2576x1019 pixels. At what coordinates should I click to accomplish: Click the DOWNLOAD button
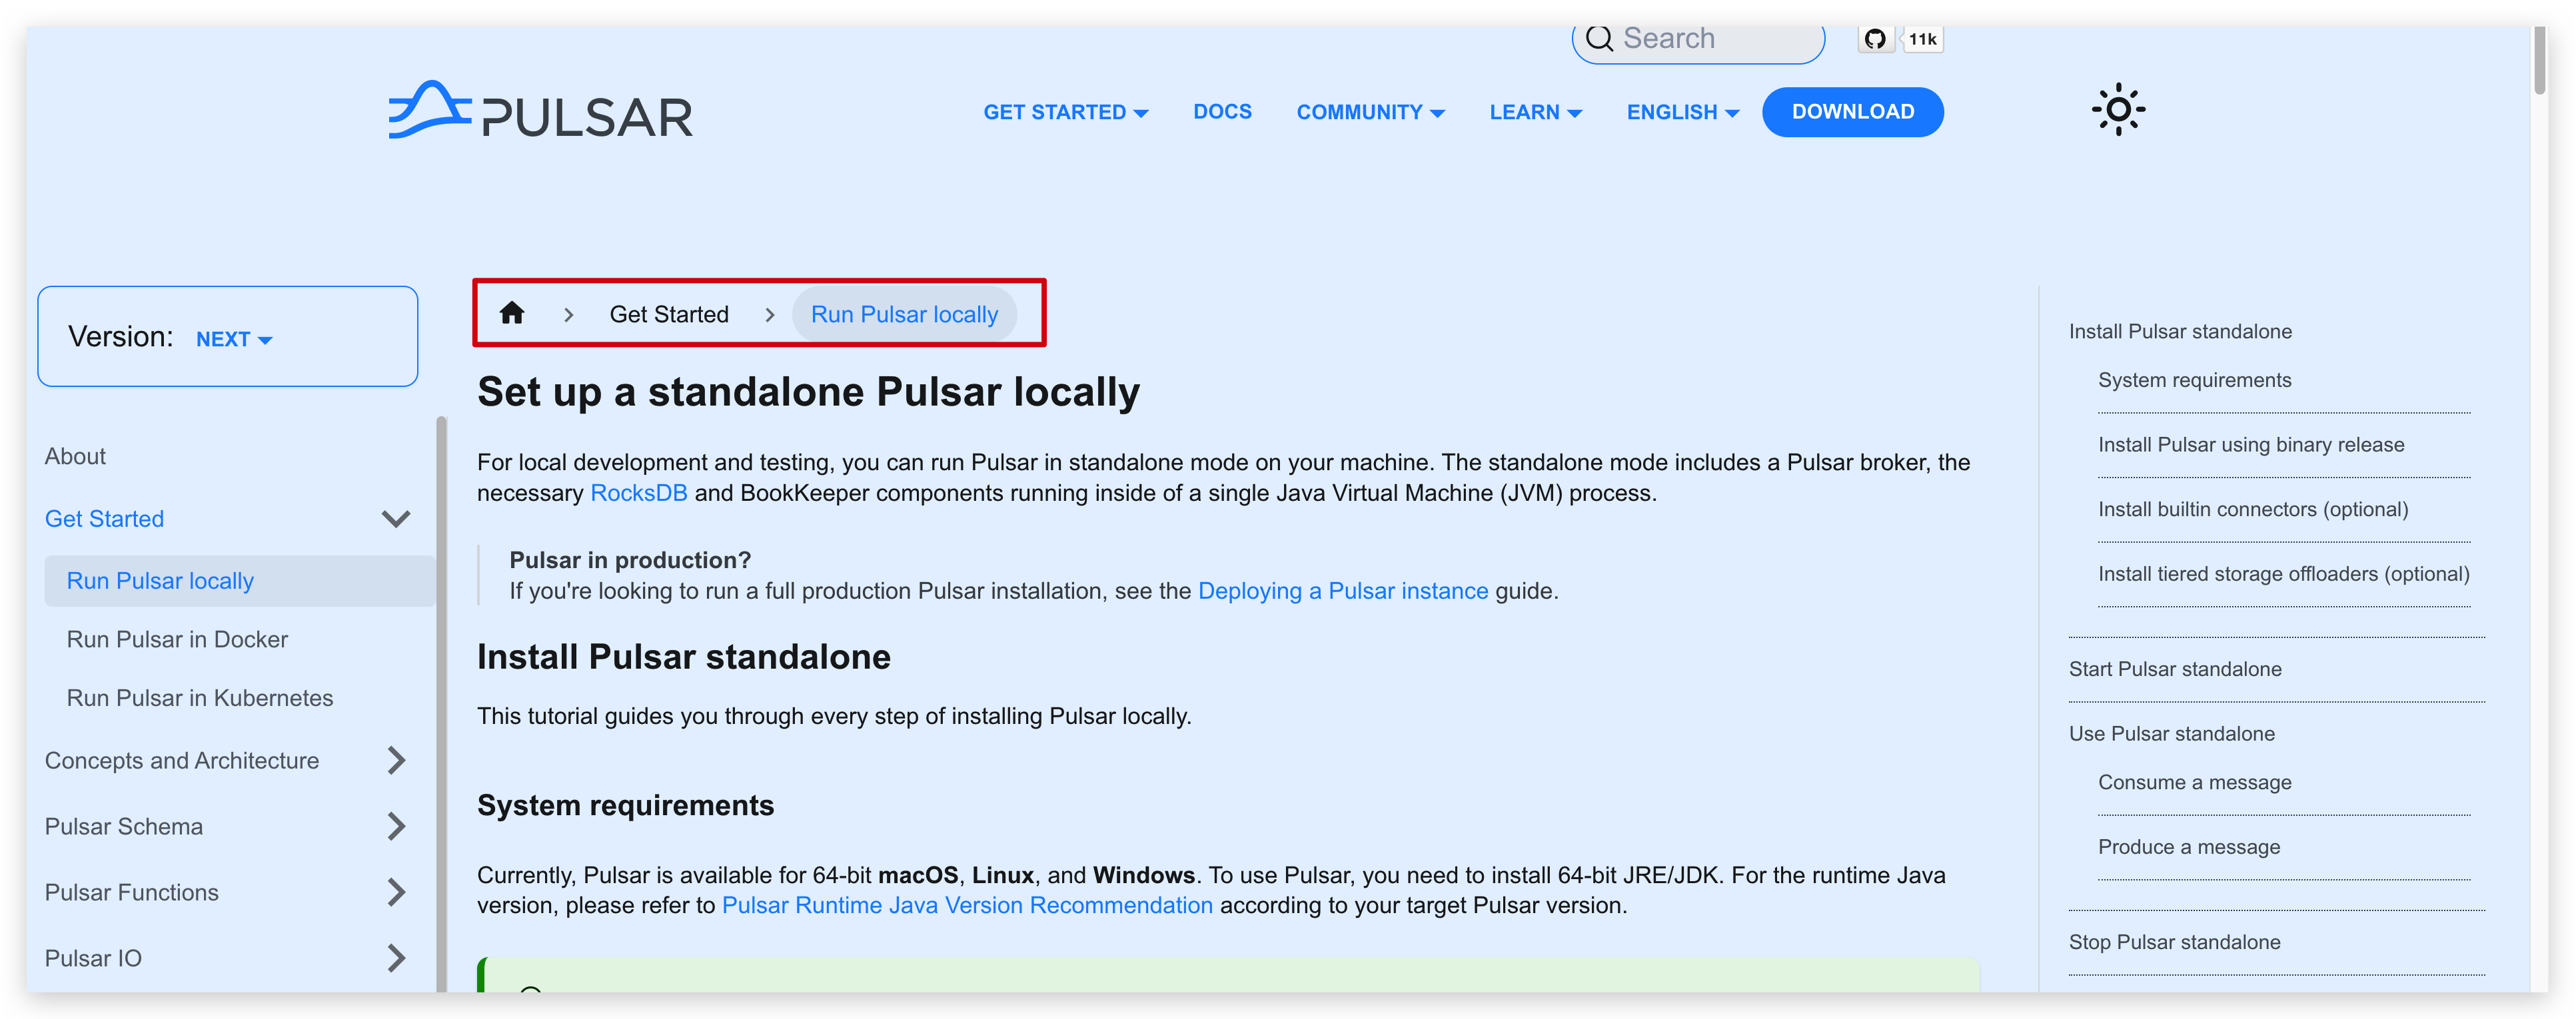coord(1852,111)
